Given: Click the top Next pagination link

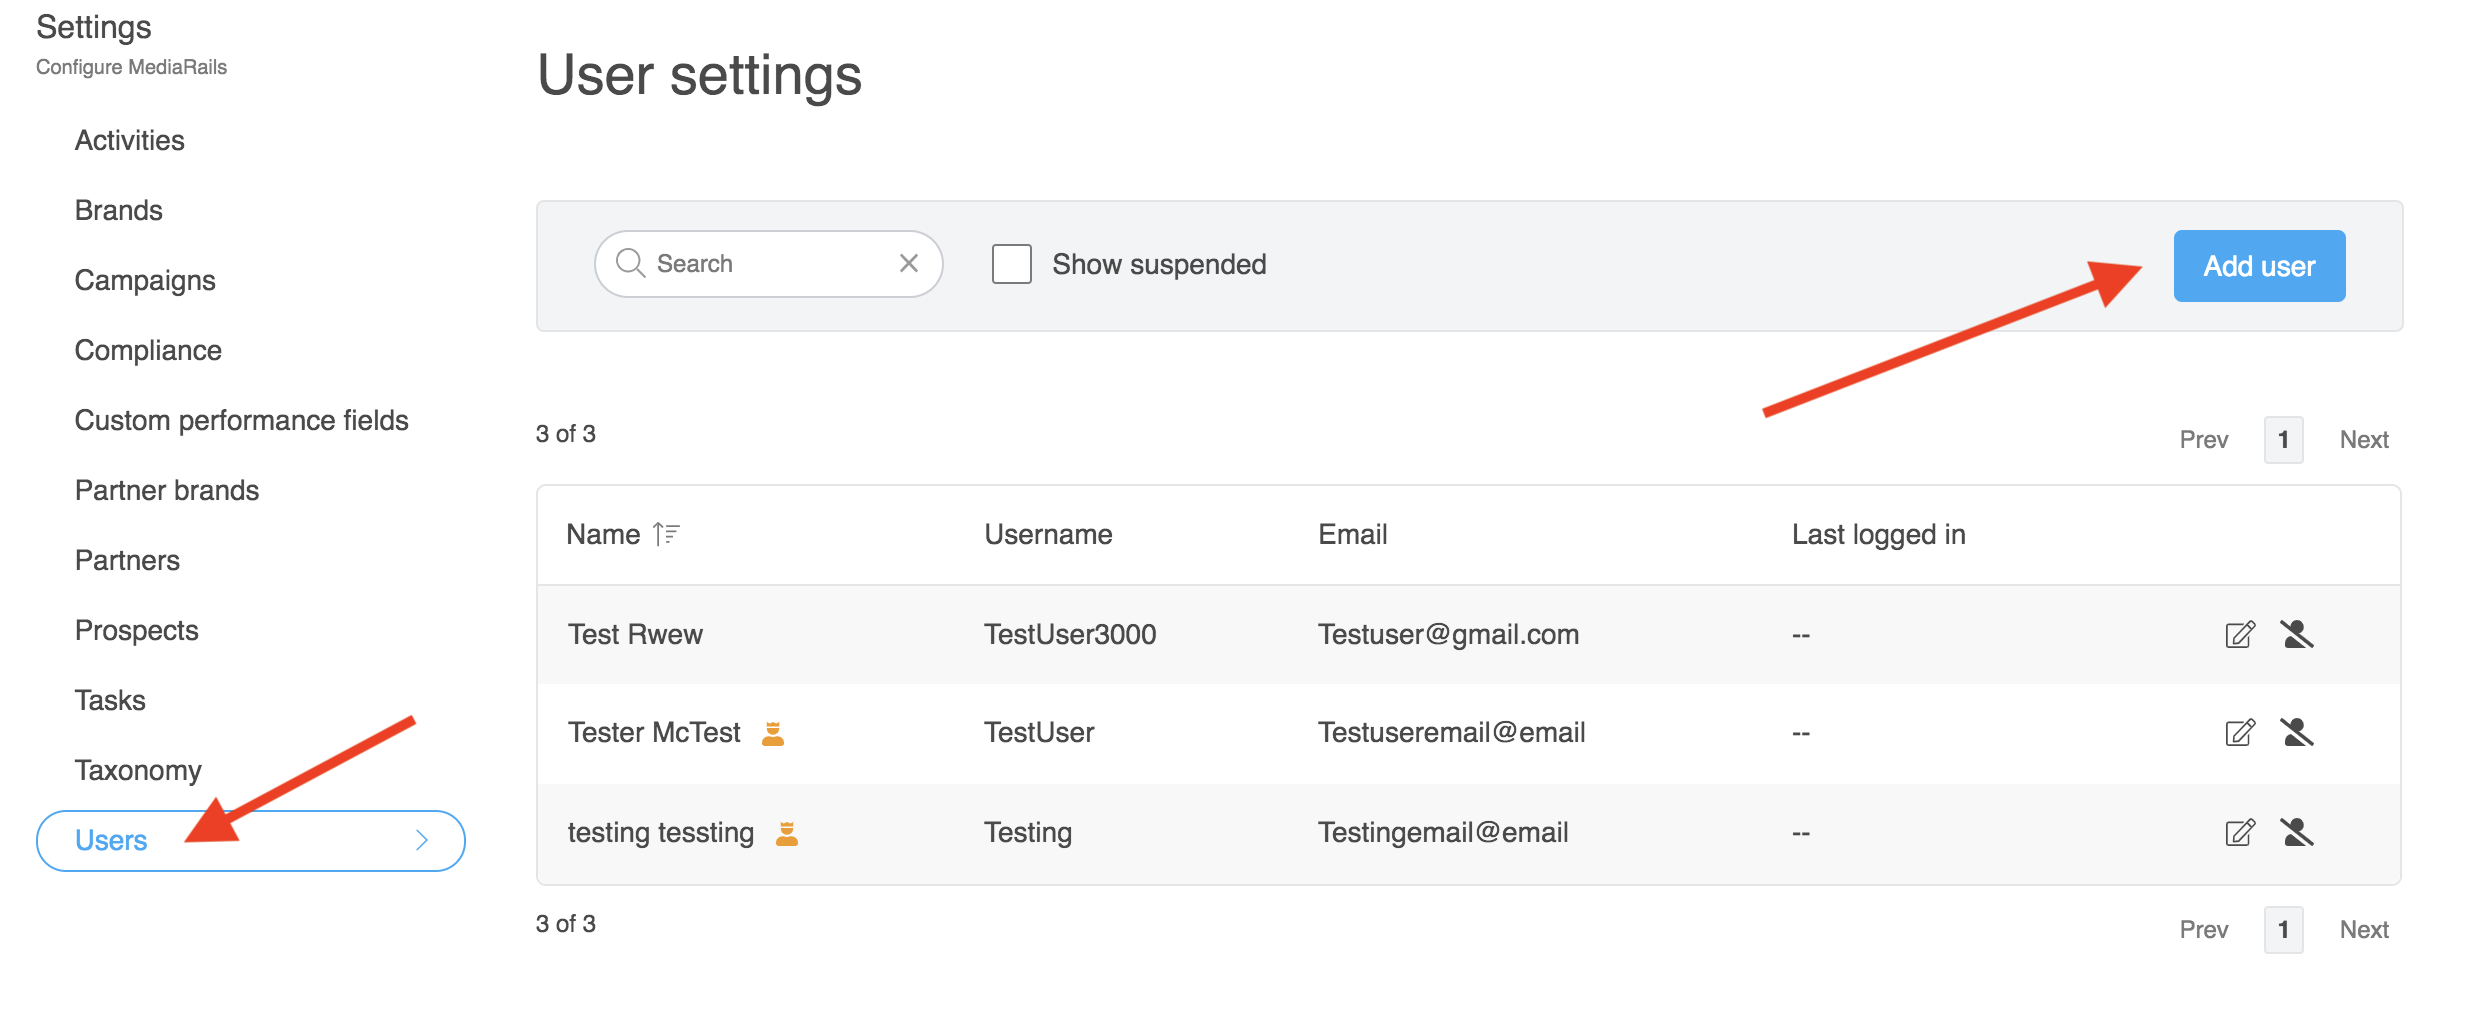Looking at the screenshot, I should 2363,440.
